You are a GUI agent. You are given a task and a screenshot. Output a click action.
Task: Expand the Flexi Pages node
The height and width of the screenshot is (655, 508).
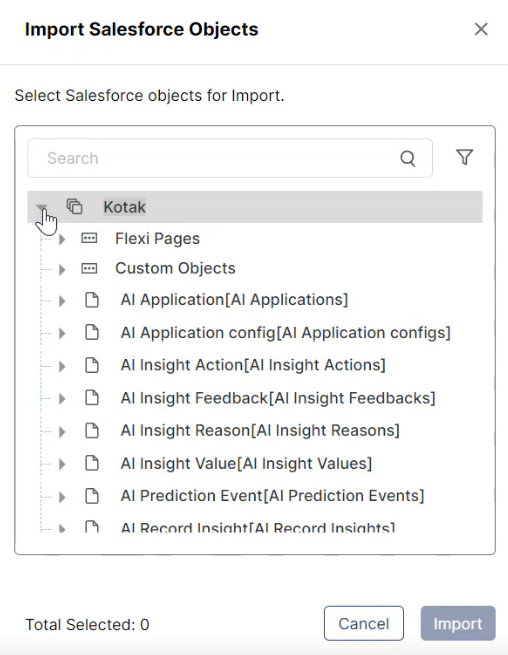(x=62, y=239)
